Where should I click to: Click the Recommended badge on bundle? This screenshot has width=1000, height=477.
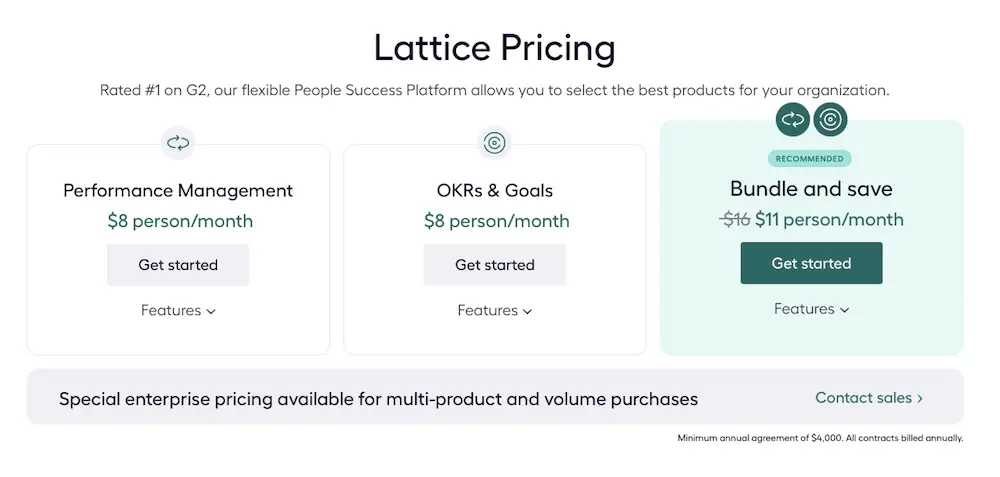point(810,158)
